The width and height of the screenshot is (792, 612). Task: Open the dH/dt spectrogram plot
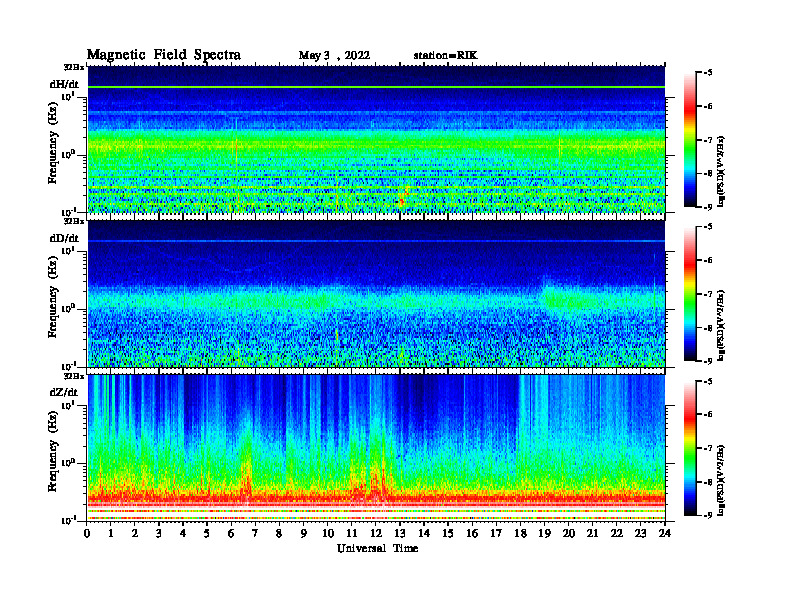376,139
